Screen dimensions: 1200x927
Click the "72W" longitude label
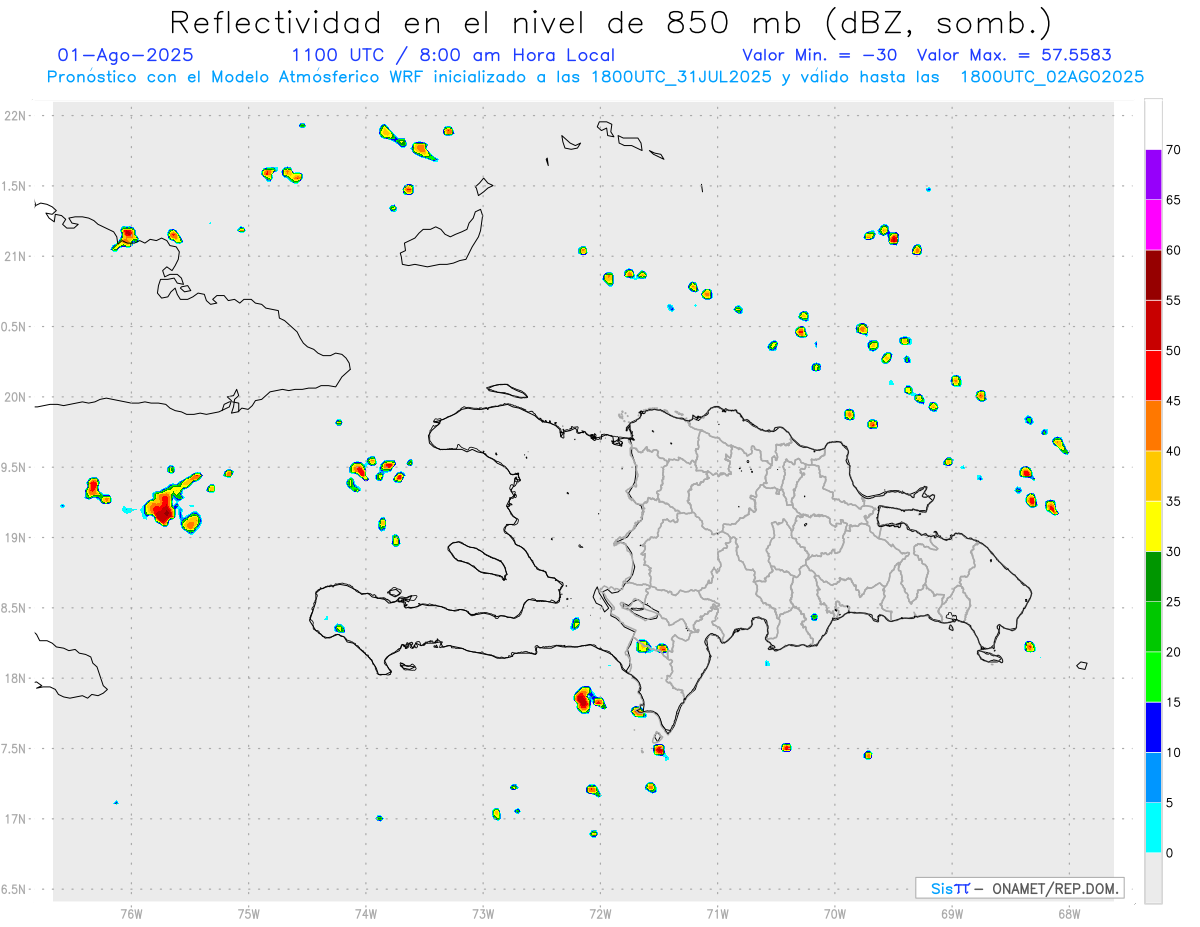[x=600, y=913]
